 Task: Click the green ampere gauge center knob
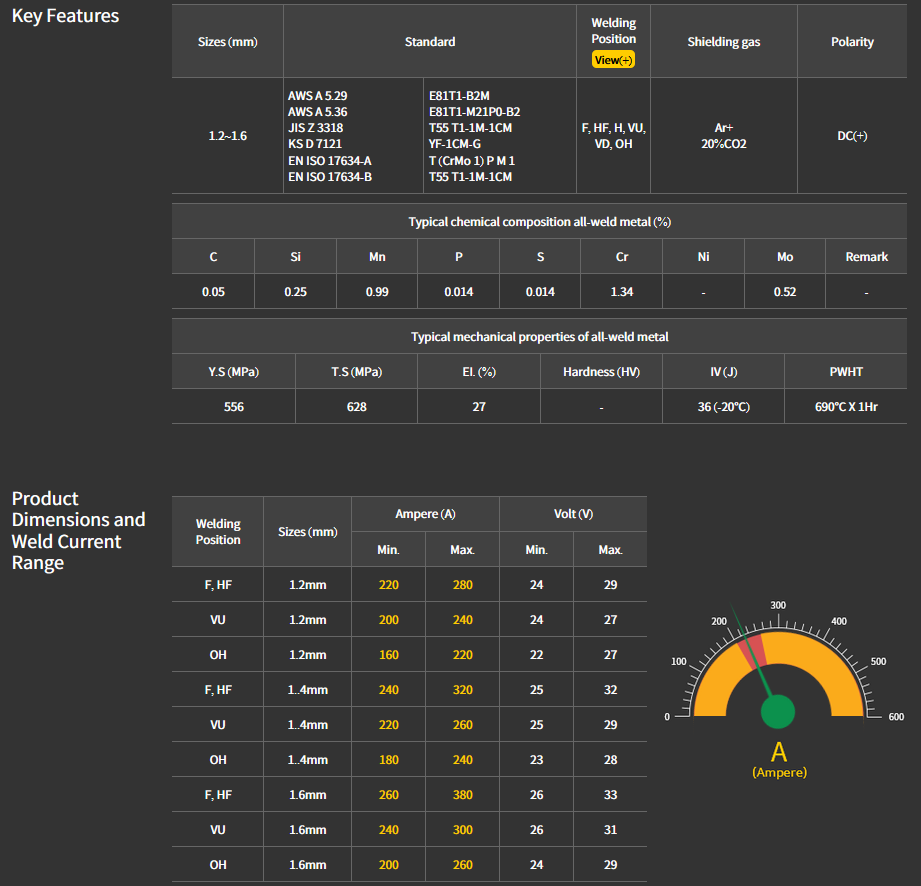(778, 712)
